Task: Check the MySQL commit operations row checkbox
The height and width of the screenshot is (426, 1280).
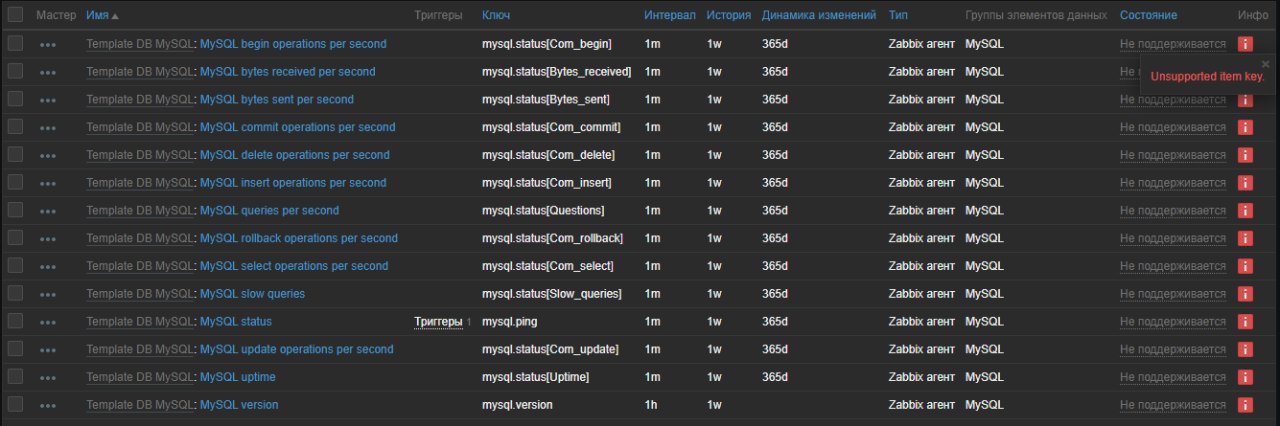Action: pyautogui.click(x=15, y=126)
